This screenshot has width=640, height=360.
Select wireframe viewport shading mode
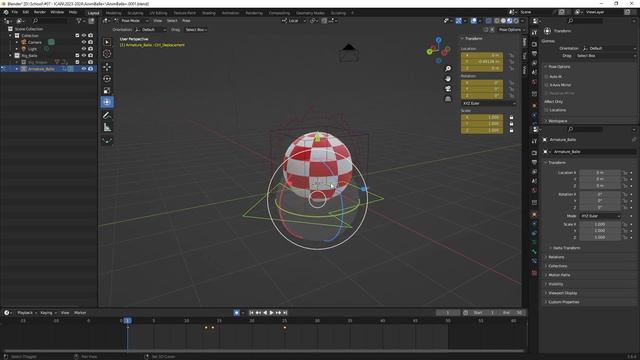pos(497,21)
